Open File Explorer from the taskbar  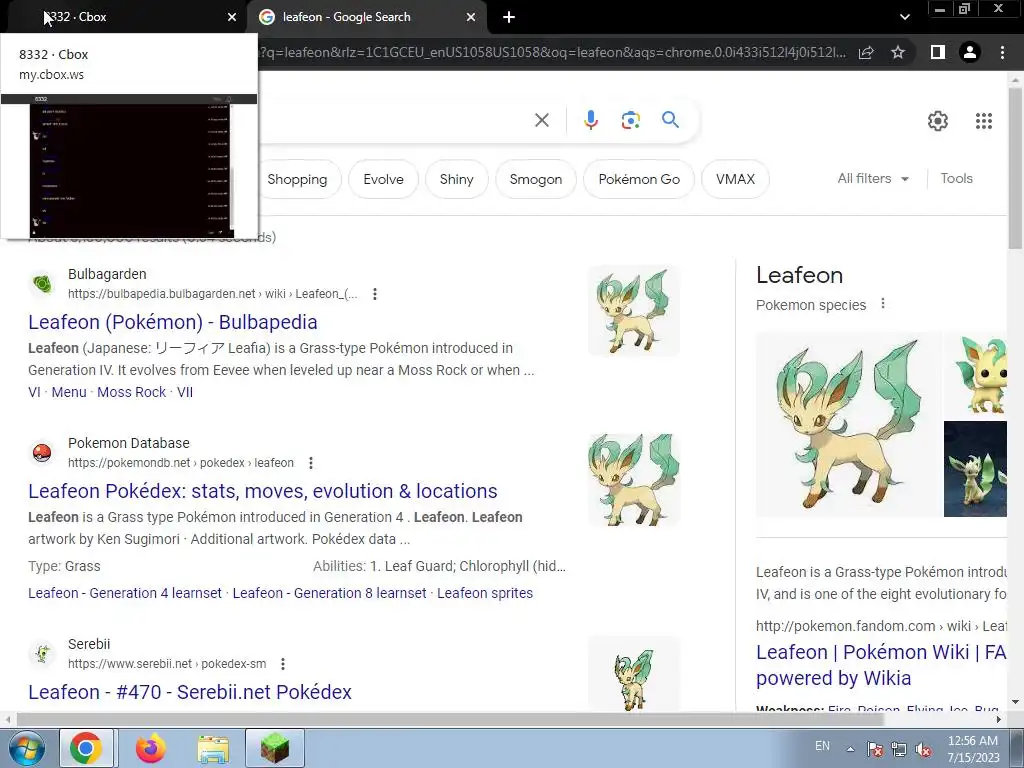point(213,748)
